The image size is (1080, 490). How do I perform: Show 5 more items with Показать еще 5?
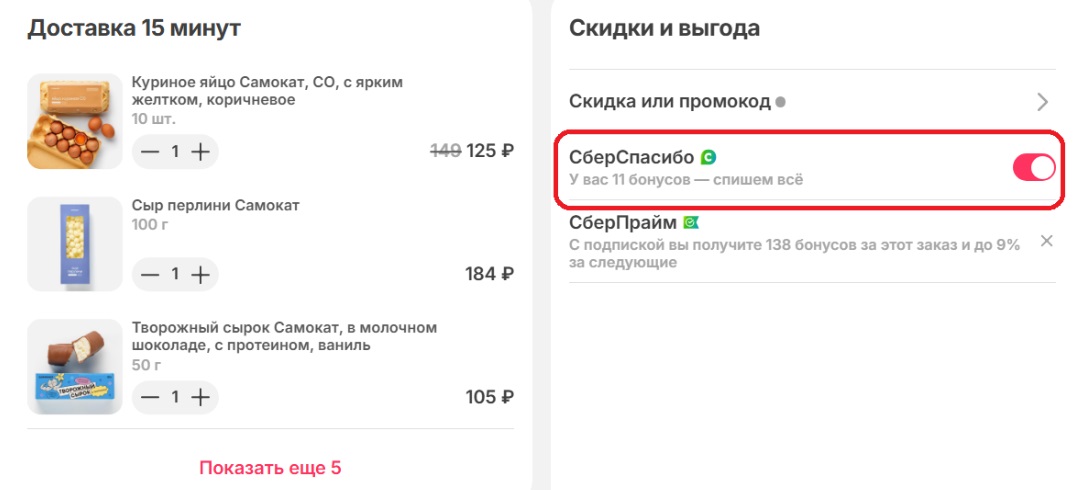[270, 469]
